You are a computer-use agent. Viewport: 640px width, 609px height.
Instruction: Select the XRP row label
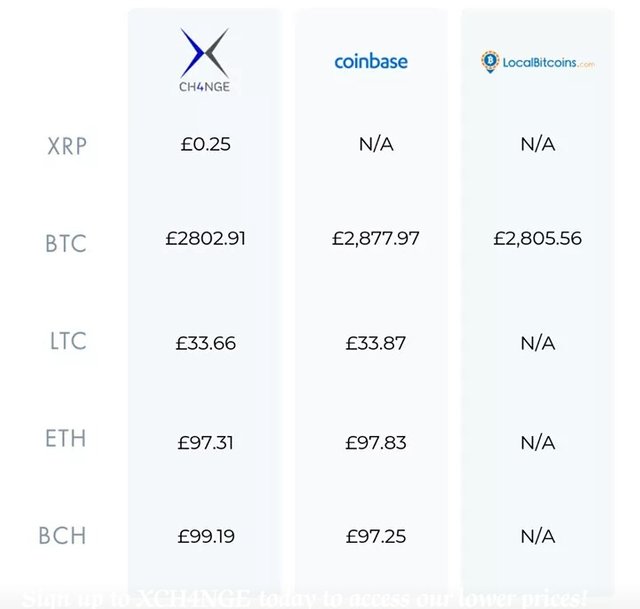67,146
